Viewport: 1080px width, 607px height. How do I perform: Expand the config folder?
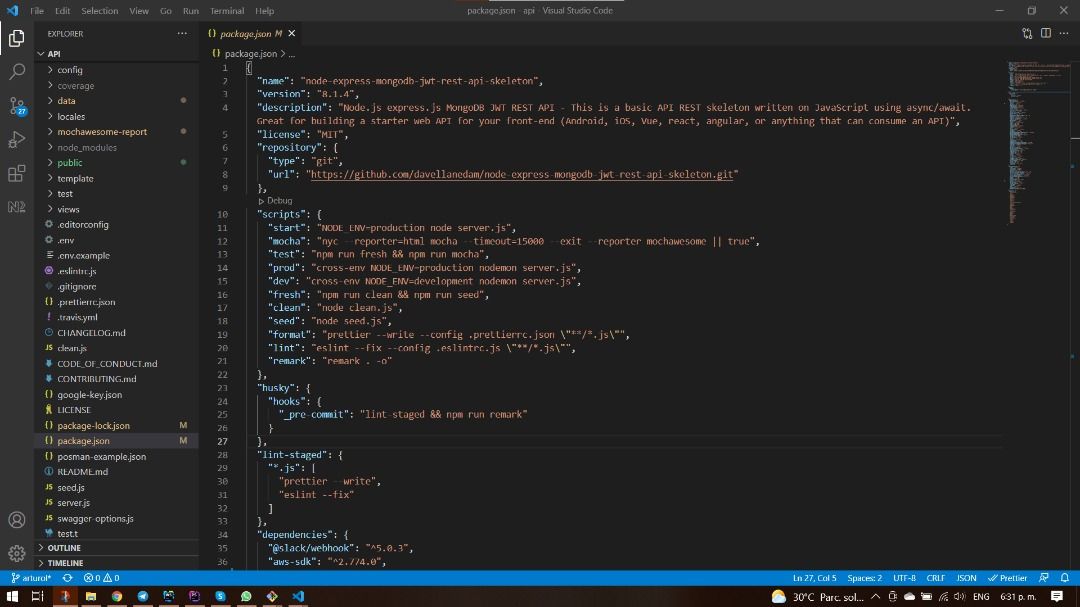pyautogui.click(x=117, y=70)
